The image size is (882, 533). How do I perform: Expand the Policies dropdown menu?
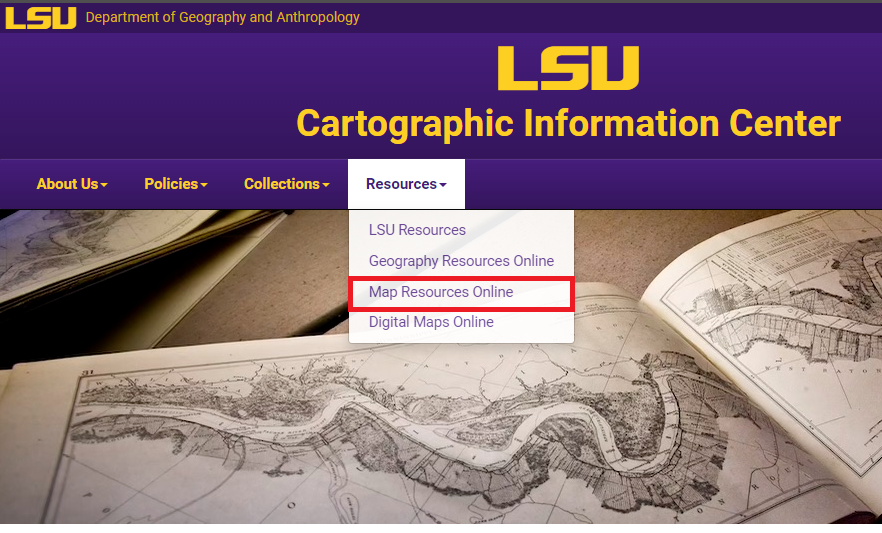176,184
